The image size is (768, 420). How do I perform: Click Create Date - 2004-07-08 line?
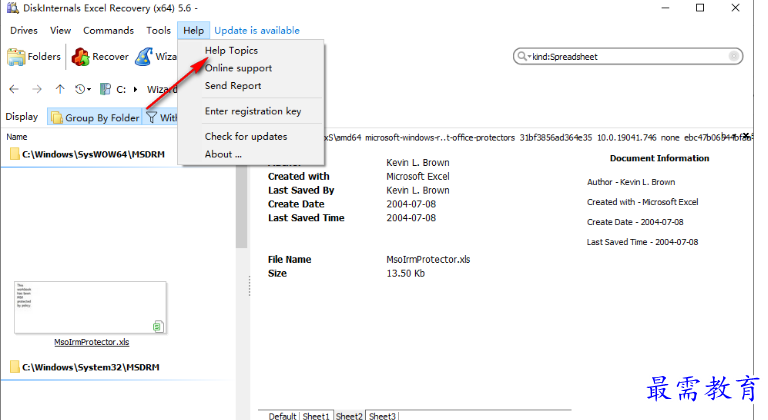[x=635, y=222]
